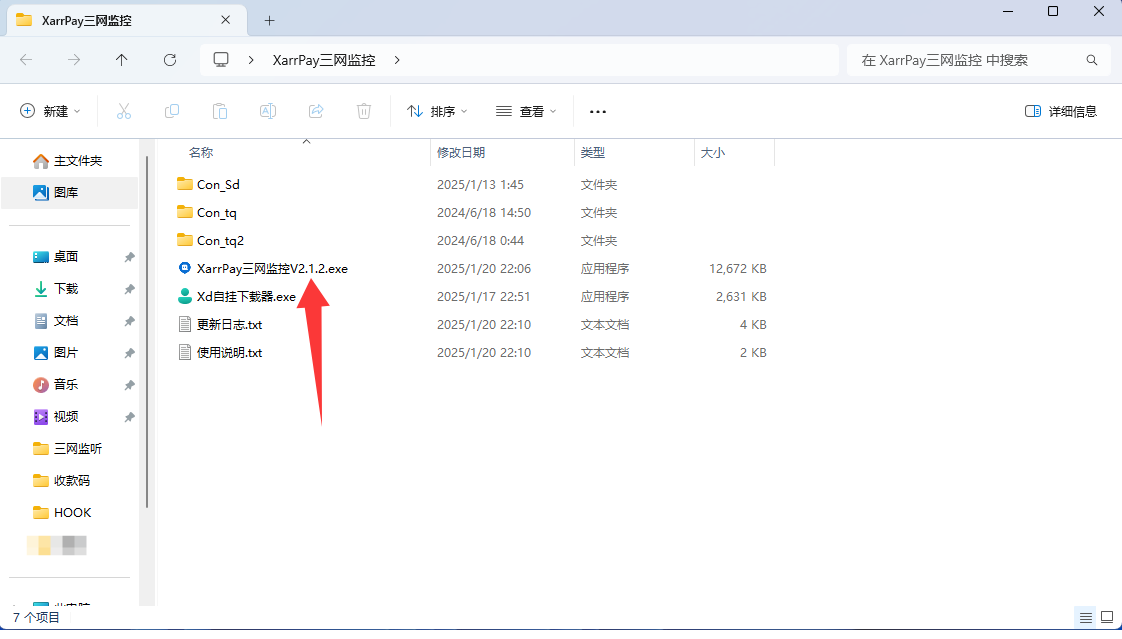1122x639 pixels.
Task: Click the delete trash icon
Action: [364, 111]
